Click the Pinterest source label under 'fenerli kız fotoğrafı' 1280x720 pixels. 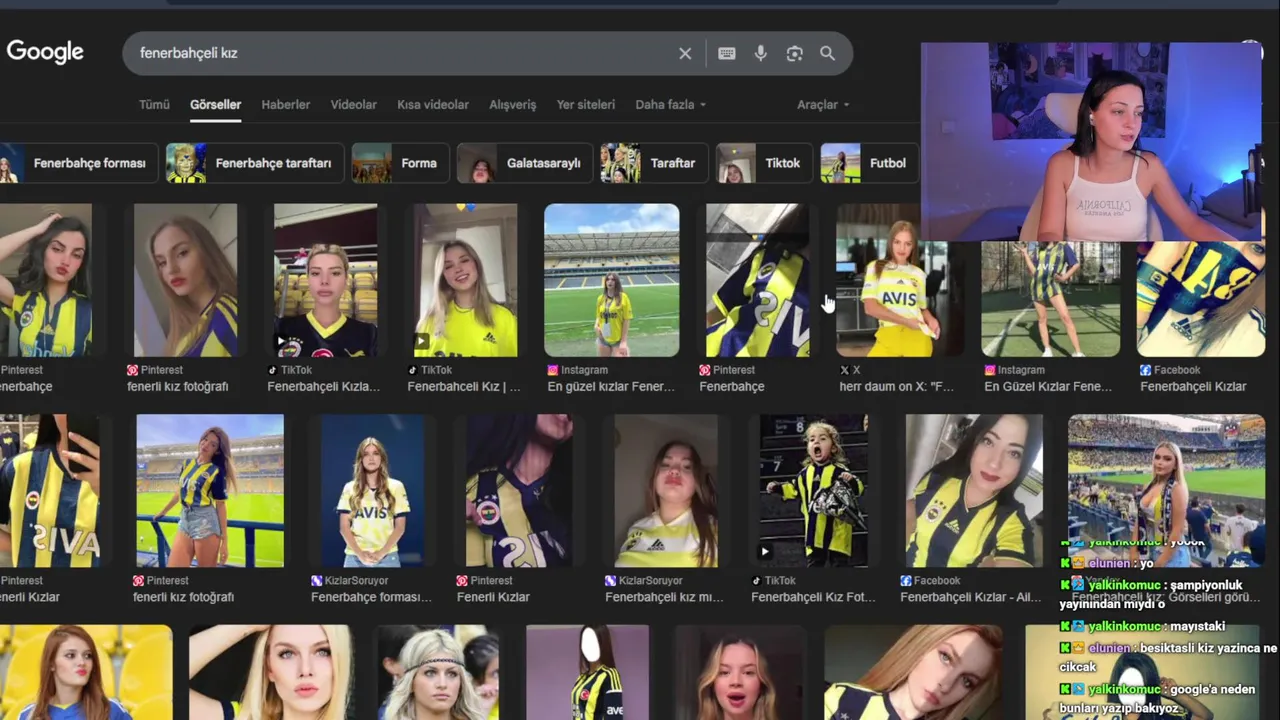pos(155,370)
